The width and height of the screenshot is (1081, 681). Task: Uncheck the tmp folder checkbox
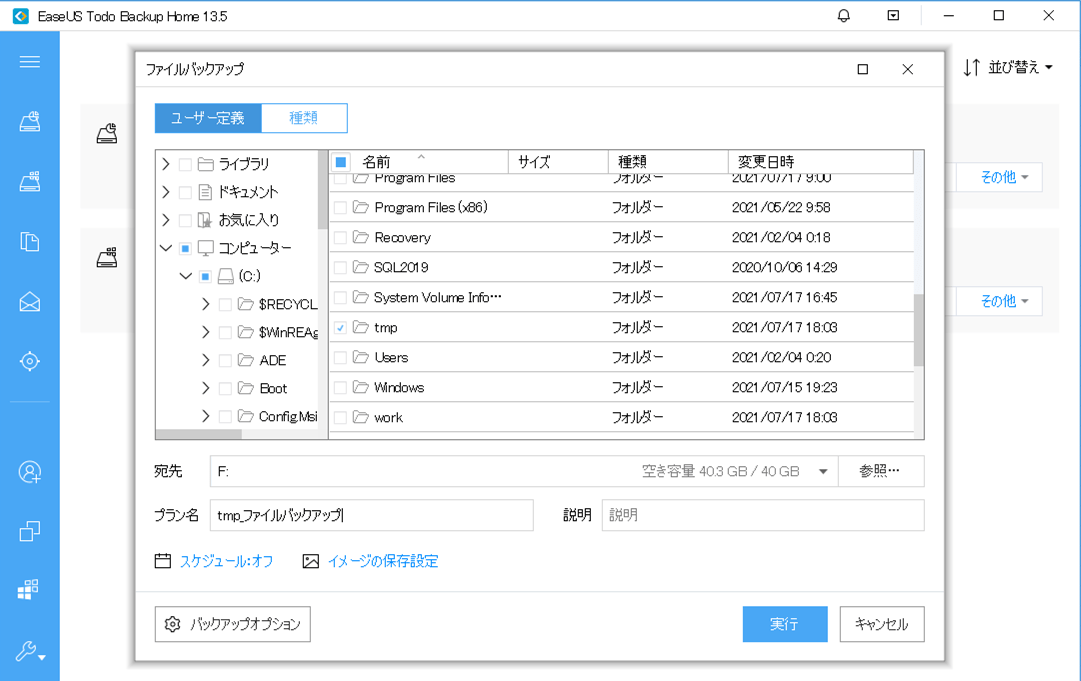point(340,328)
